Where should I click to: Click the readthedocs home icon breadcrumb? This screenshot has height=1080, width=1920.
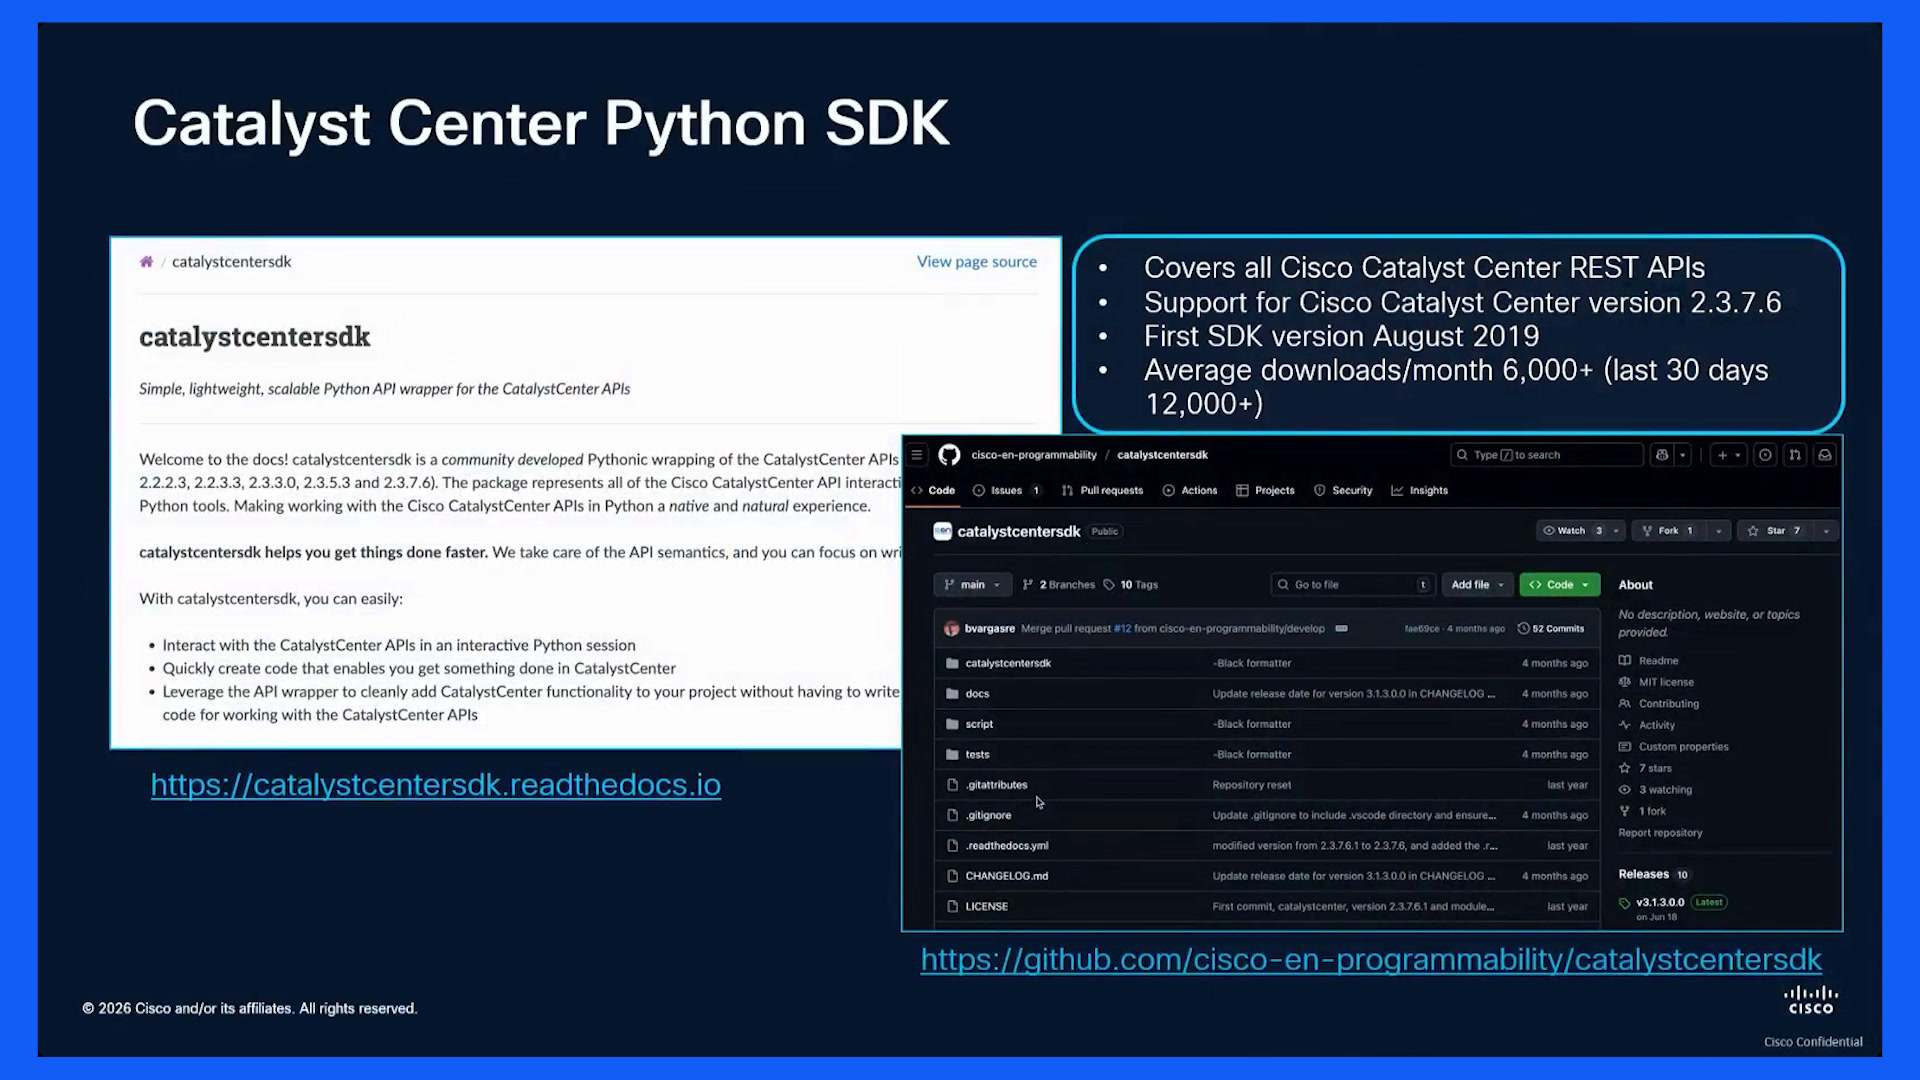click(x=146, y=262)
